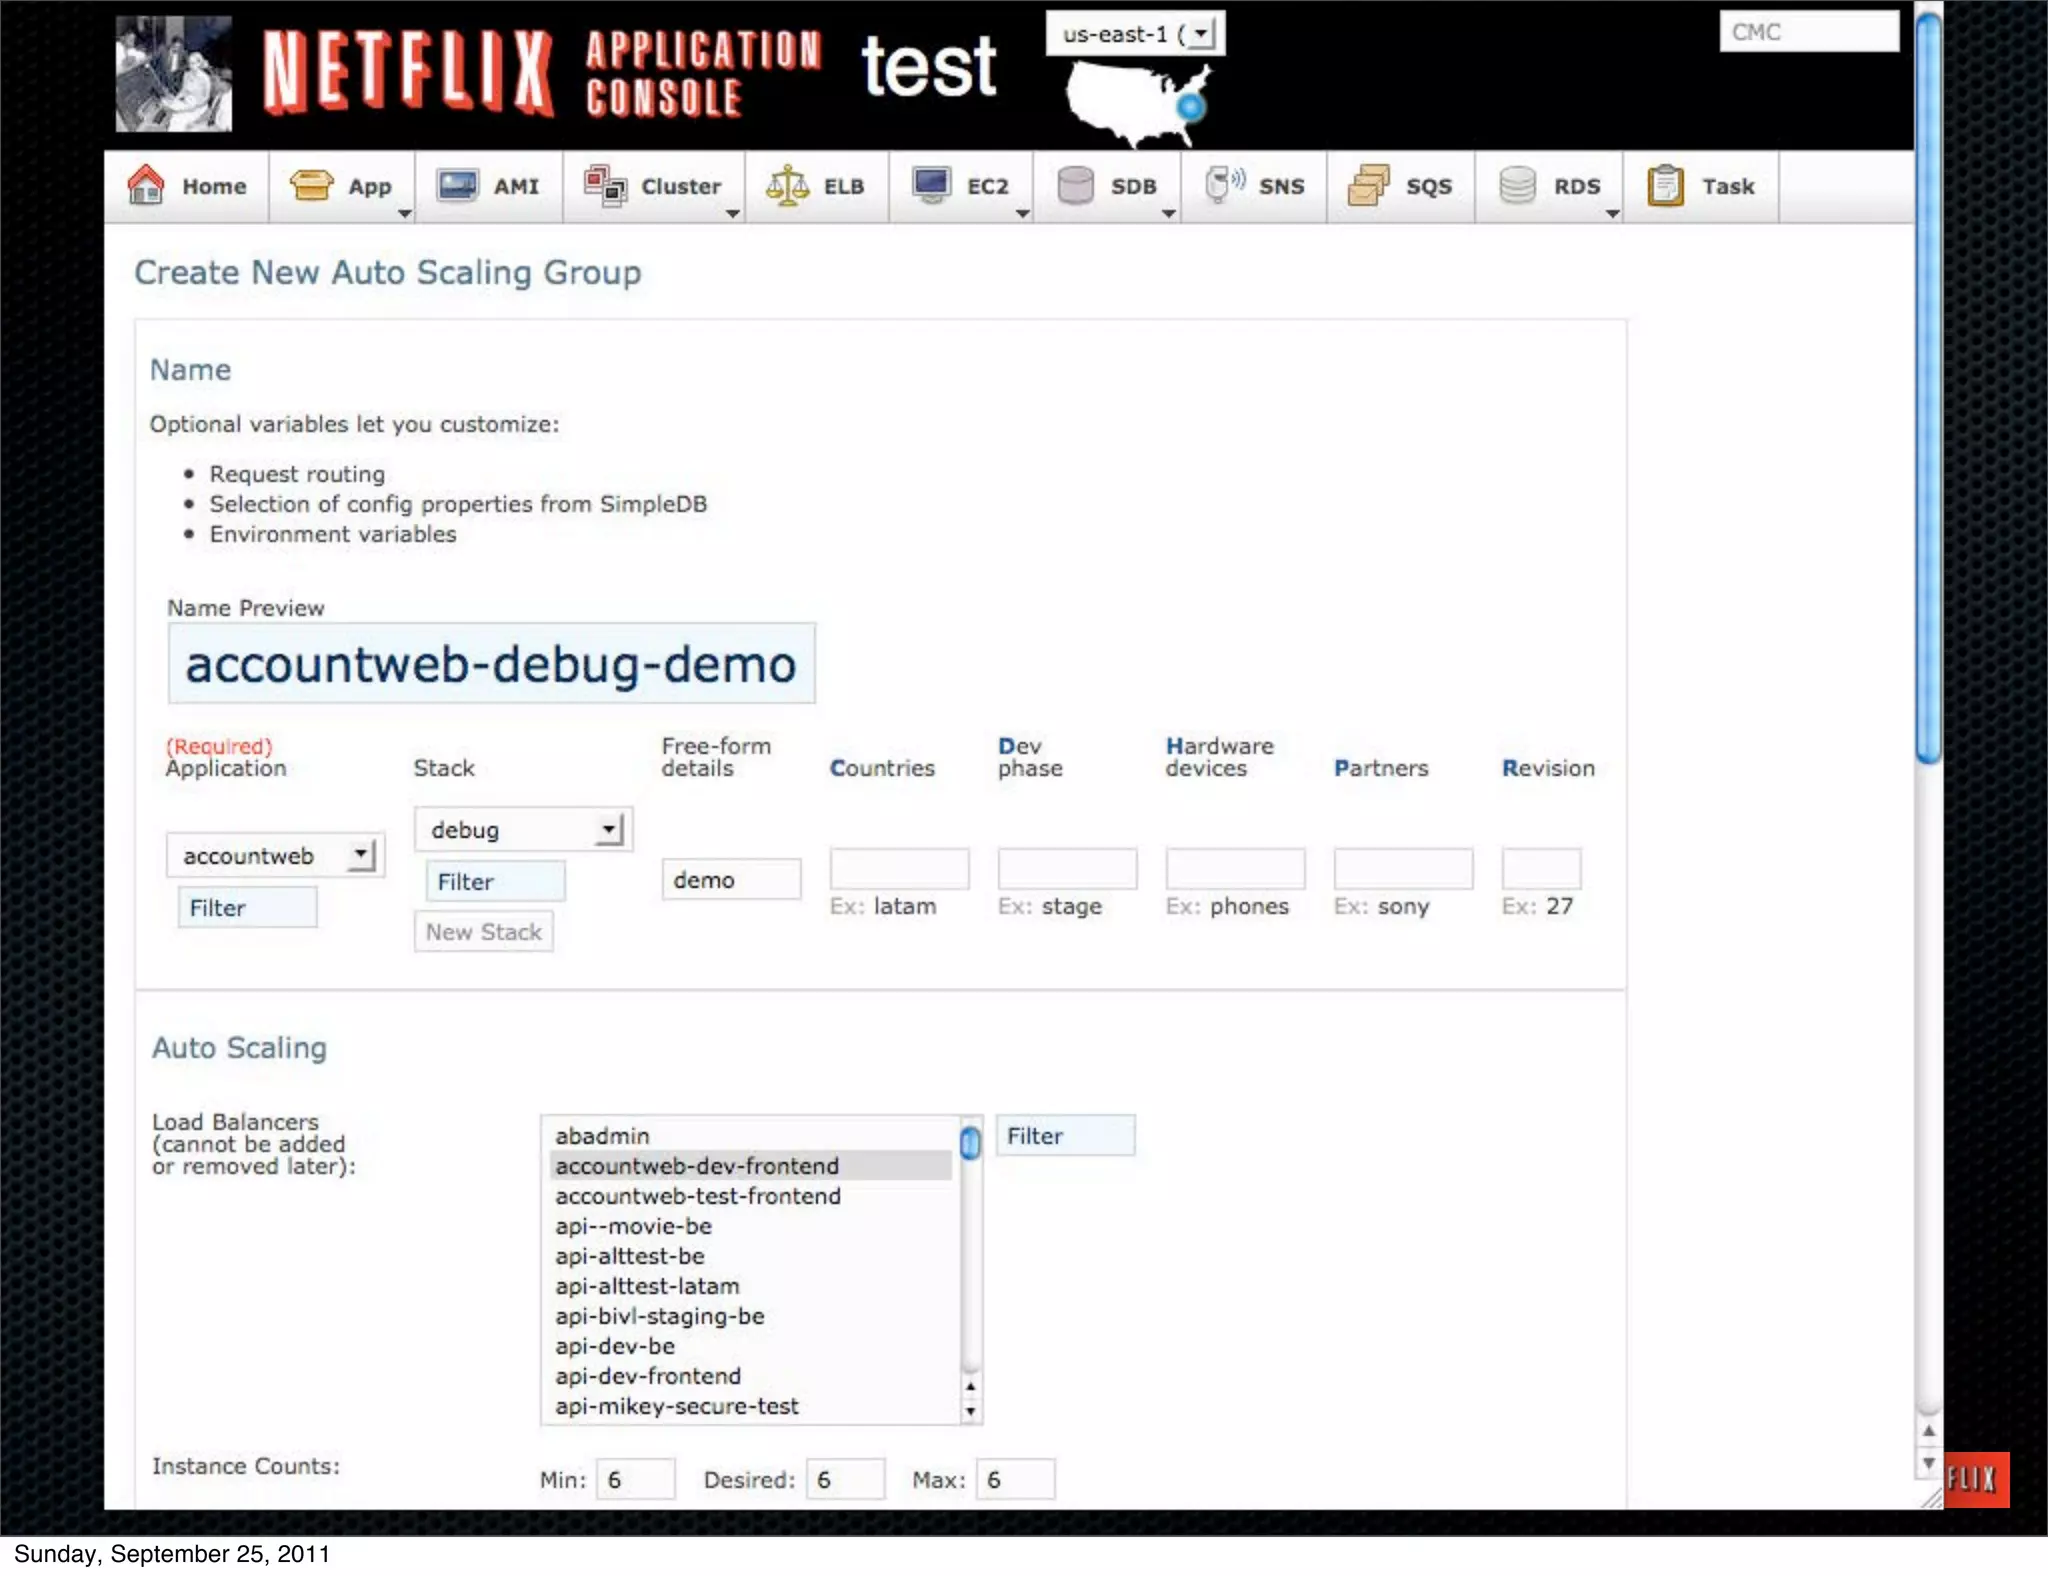This screenshot has width=2048, height=1576.
Task: Click the SQS stacked boxes icon
Action: click(1369, 186)
